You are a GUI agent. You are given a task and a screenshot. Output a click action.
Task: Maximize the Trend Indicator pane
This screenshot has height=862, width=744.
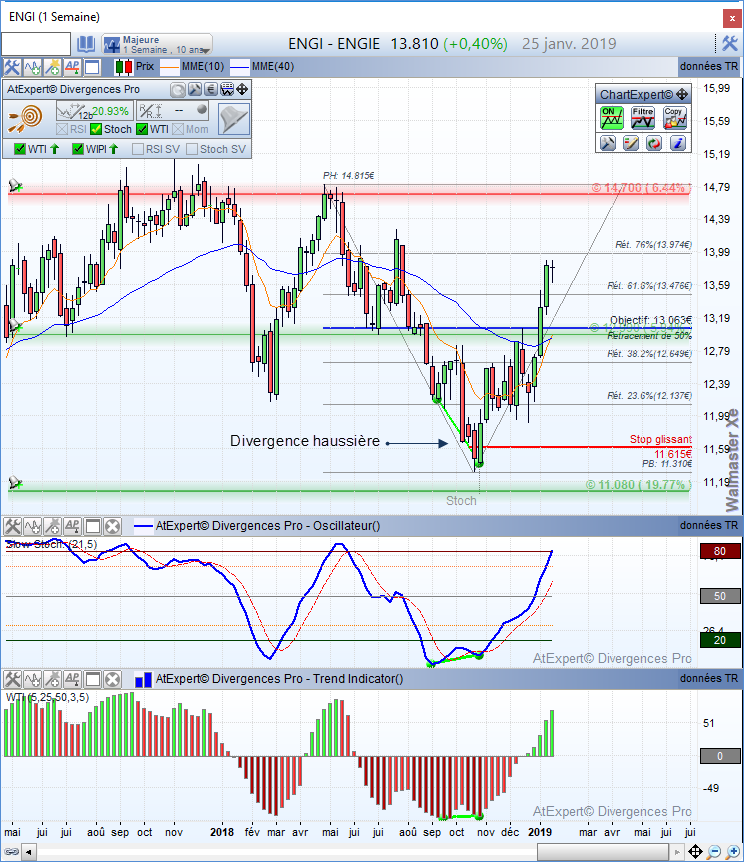pyautogui.click(x=92, y=679)
